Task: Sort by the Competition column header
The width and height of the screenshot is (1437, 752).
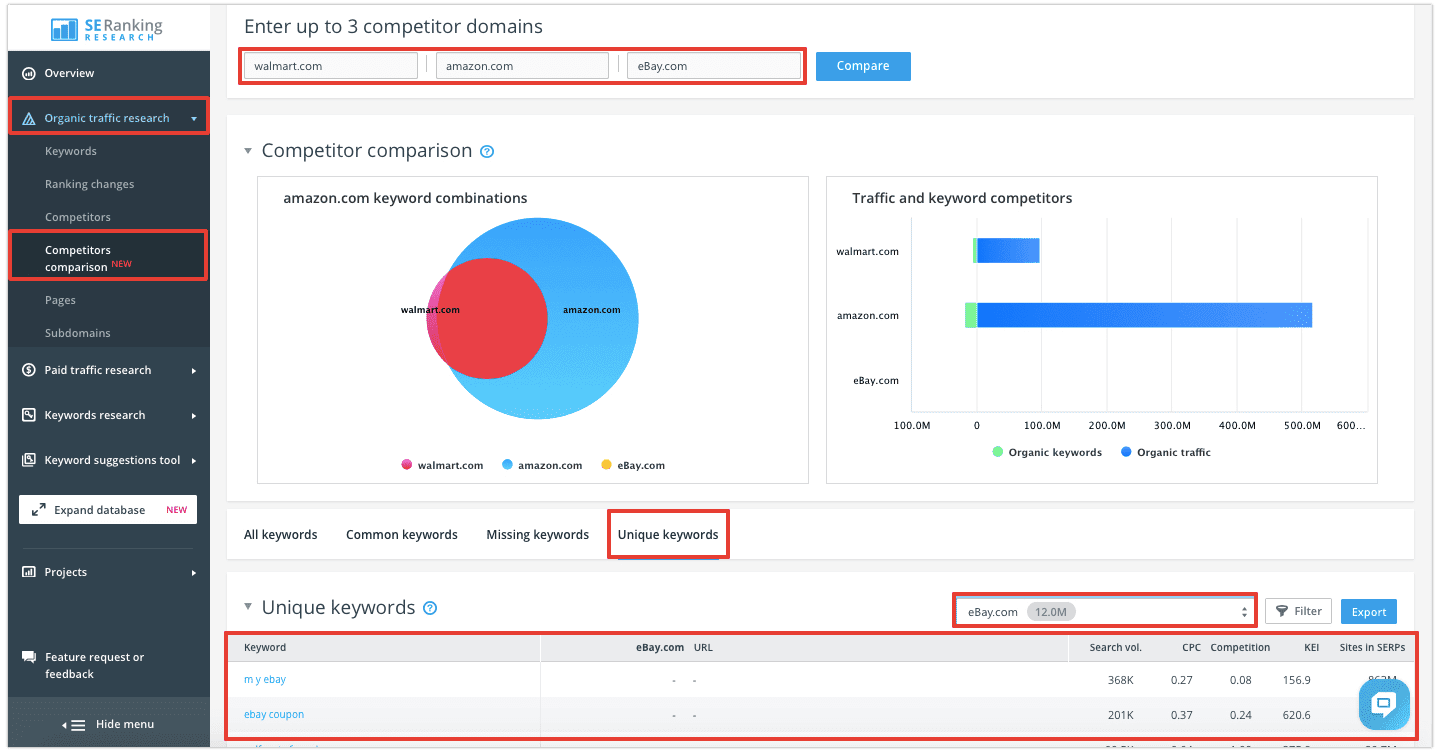Action: (1240, 647)
